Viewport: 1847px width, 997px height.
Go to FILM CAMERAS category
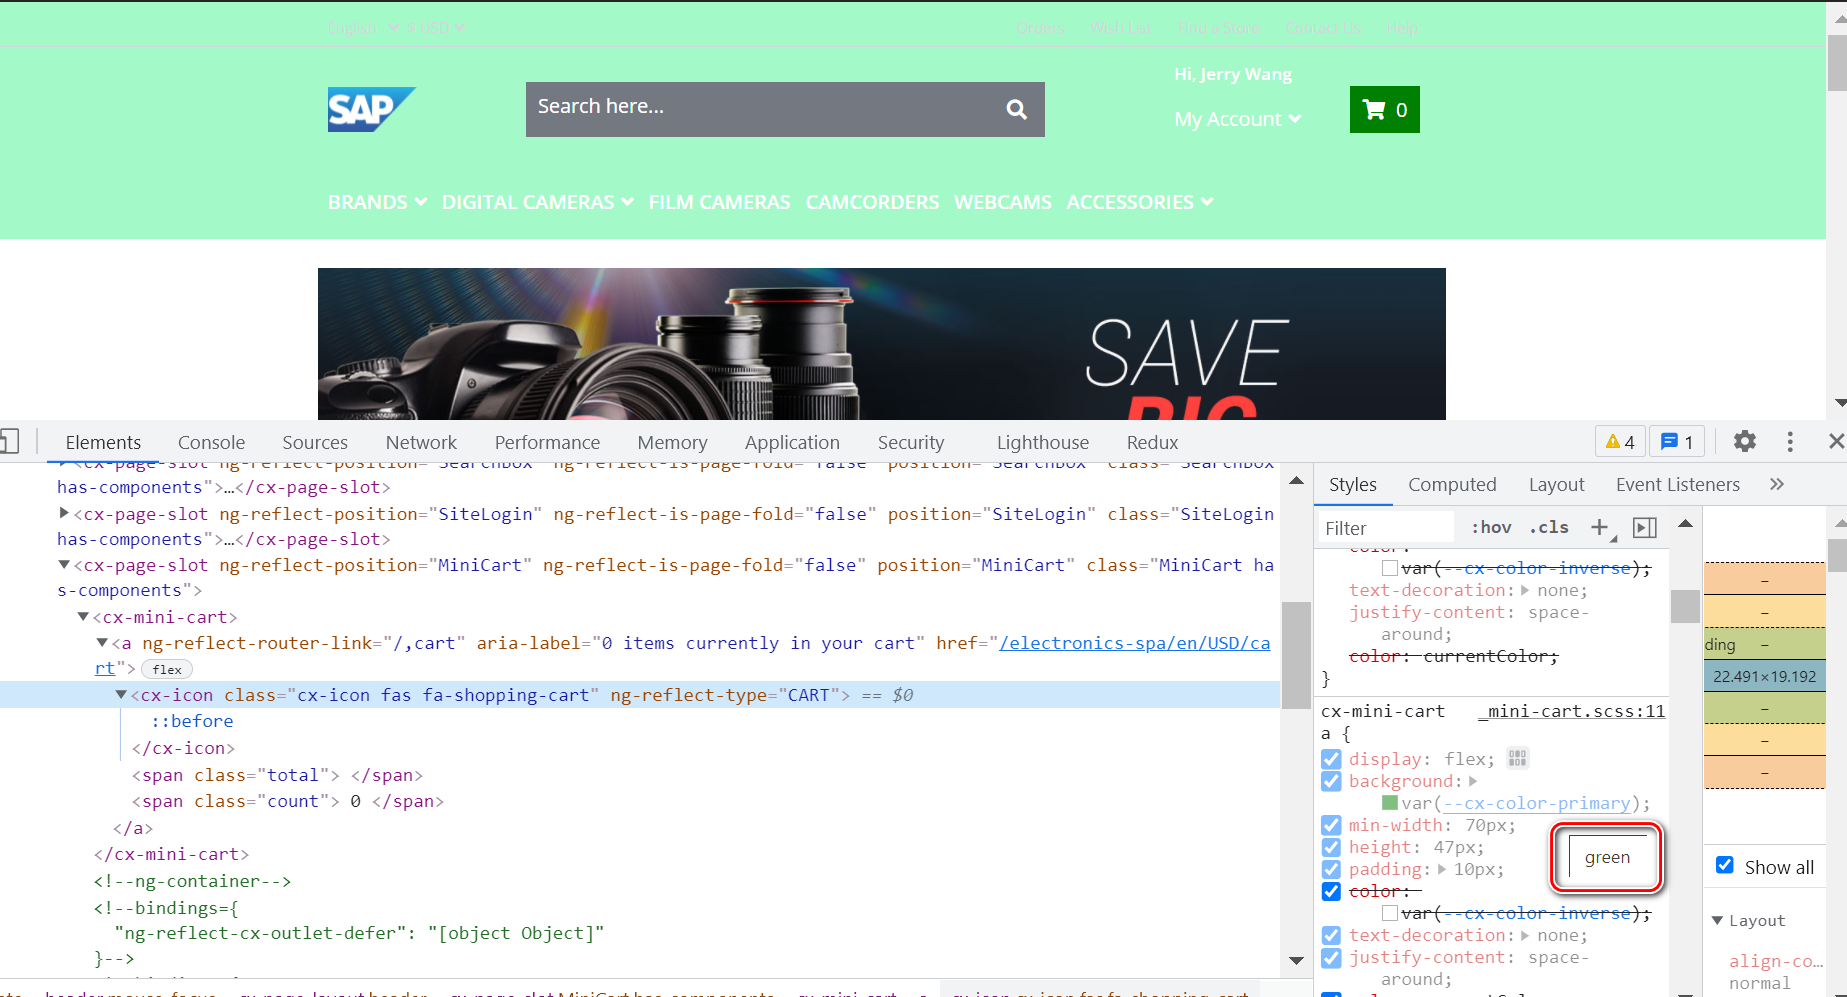[719, 202]
